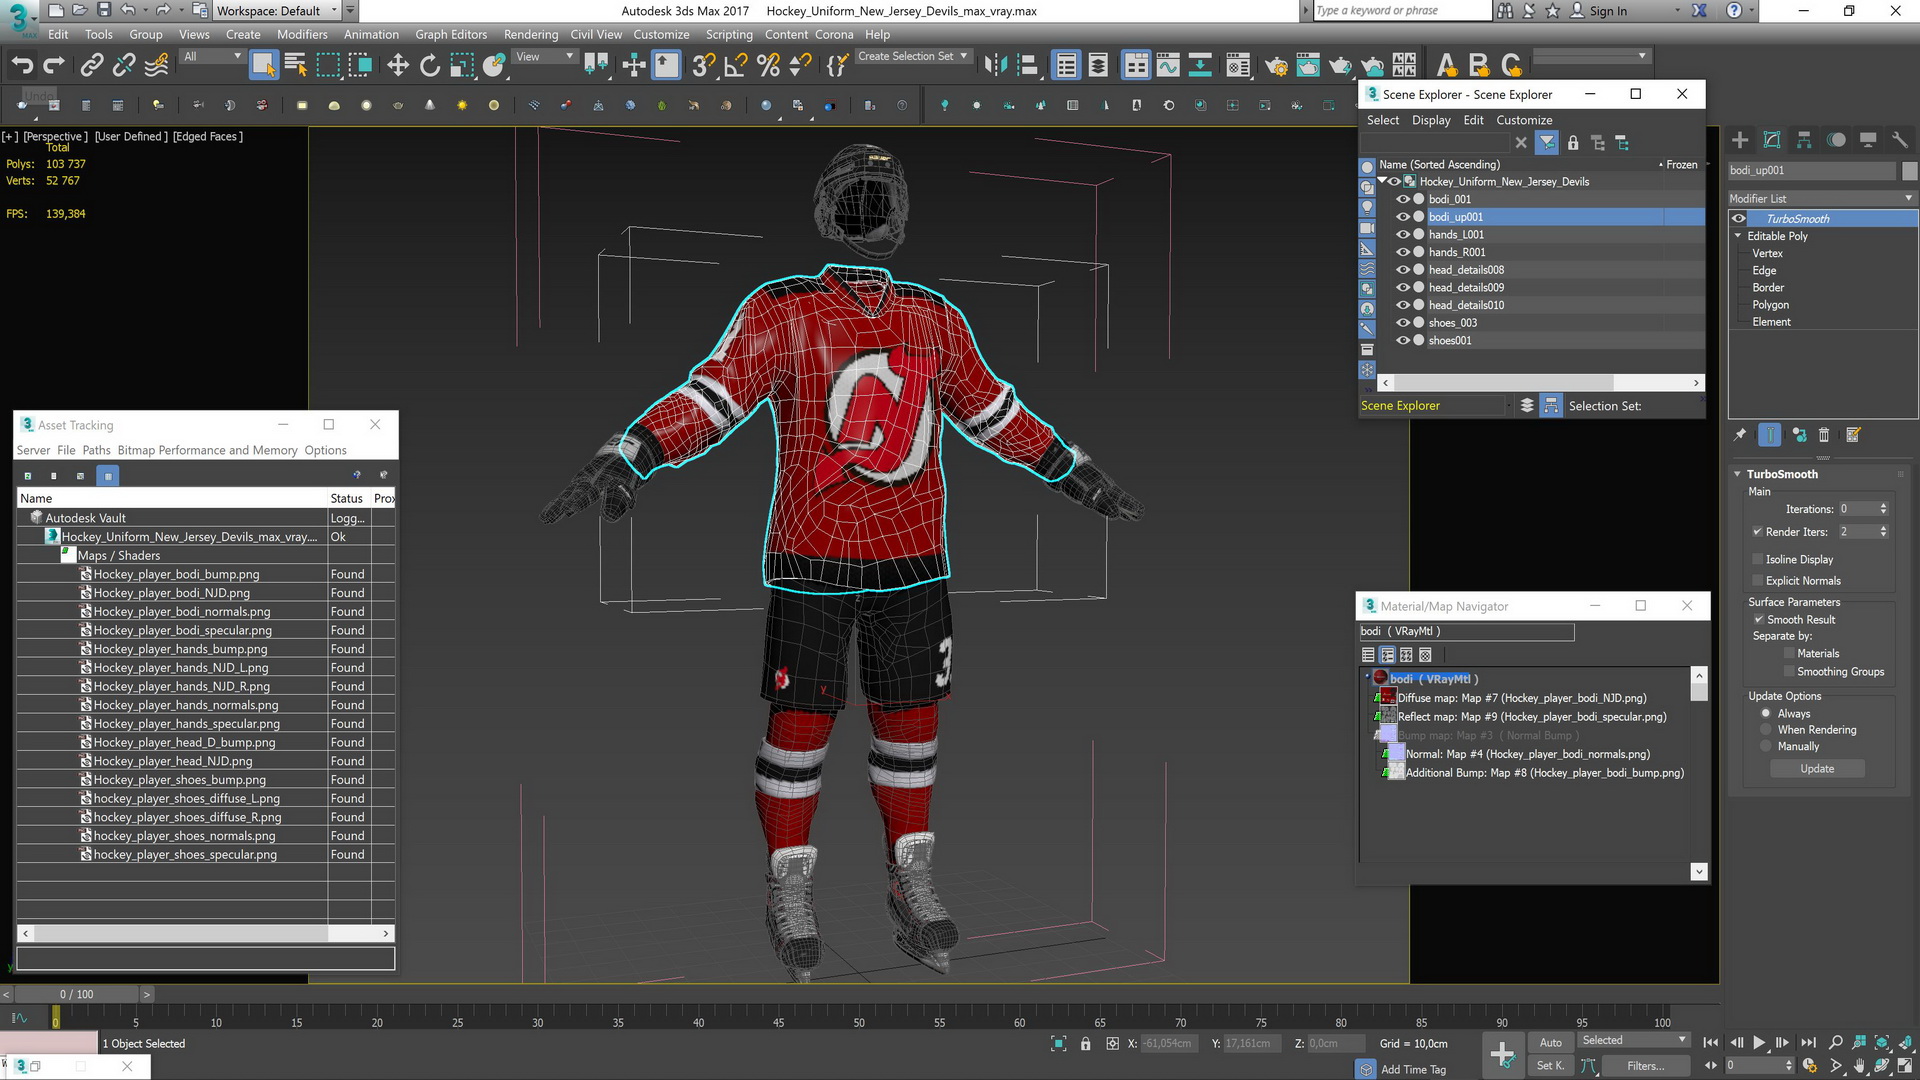
Task: Hide hands_L001 using its eye icon
Action: 1403,235
